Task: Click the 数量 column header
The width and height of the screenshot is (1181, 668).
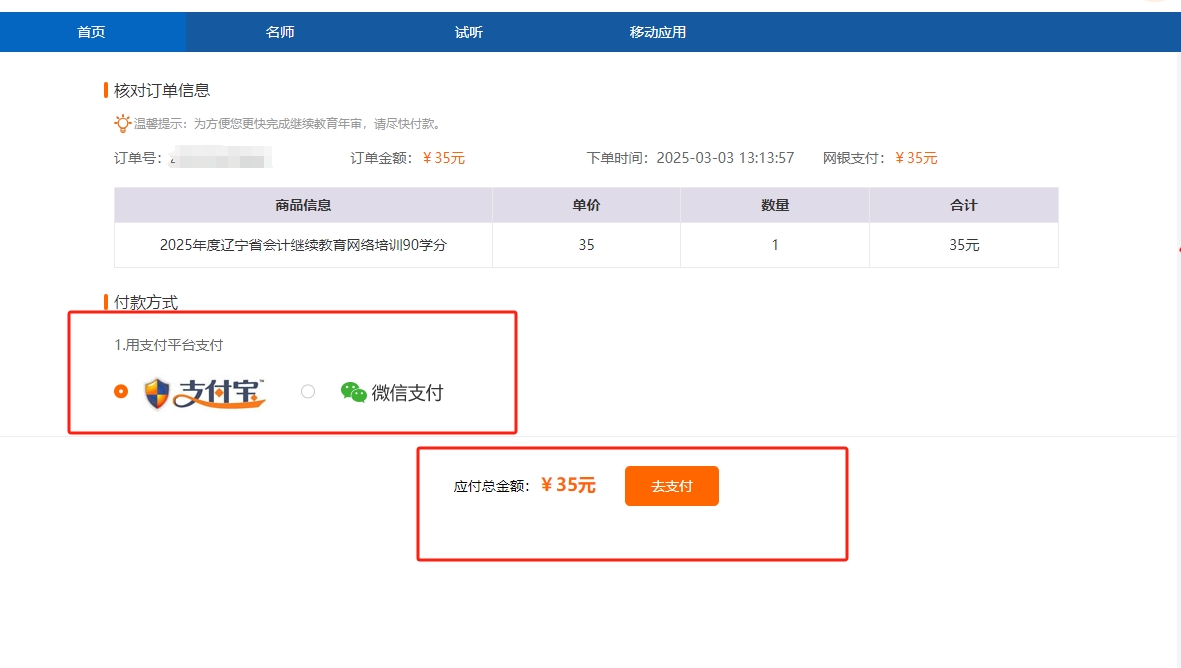Action: click(774, 204)
